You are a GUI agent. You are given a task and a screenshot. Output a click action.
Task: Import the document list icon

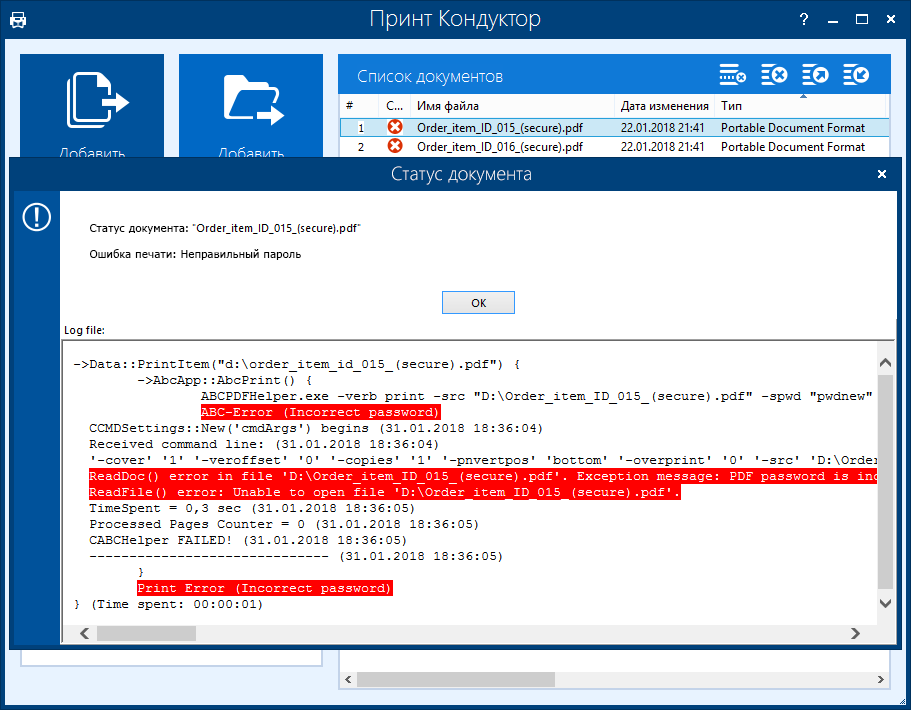pyautogui.click(x=856, y=75)
